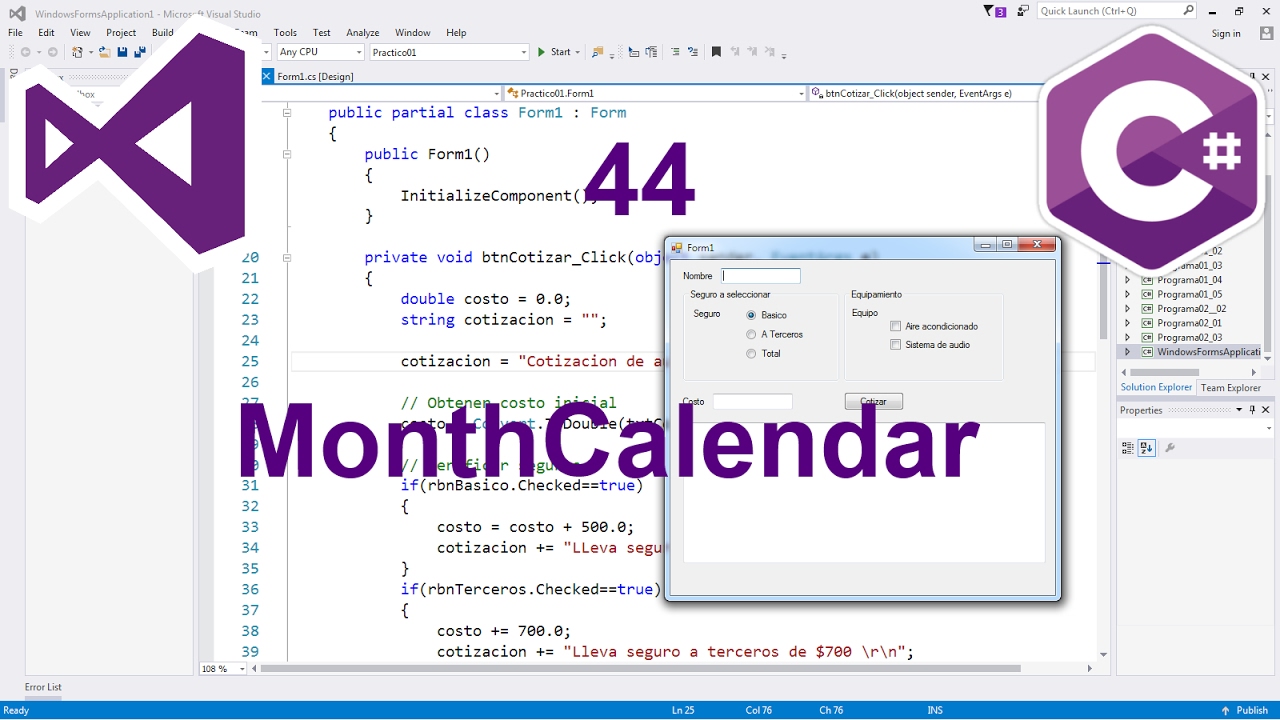Select Programa01_05 in Solution Explorer
Screen dimensions: 1280x720
coord(1189,294)
